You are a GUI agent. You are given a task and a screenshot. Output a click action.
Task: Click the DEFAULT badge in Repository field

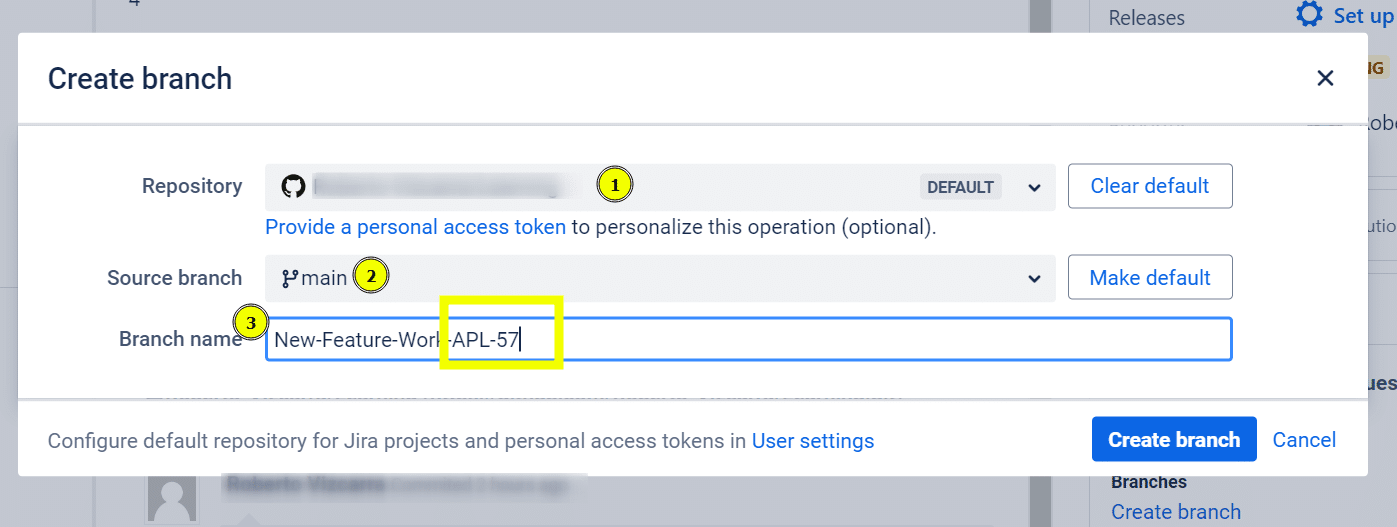960,187
